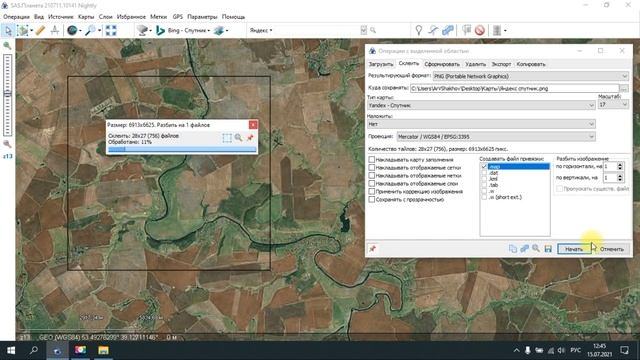Switch to the Загрузить tab
This screenshot has width=640, height=360.
tap(380, 64)
